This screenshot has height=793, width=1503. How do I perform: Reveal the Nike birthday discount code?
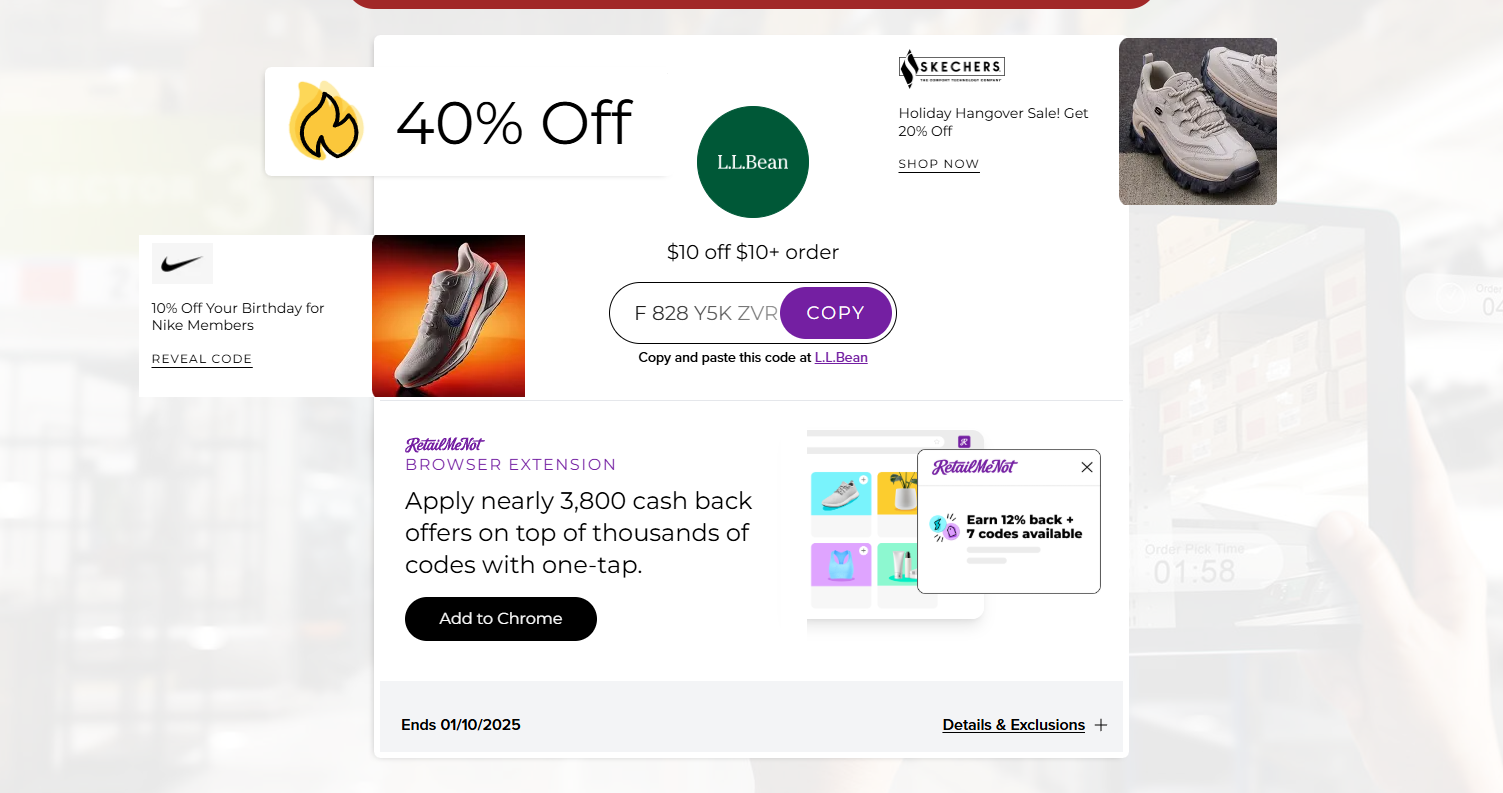point(202,359)
